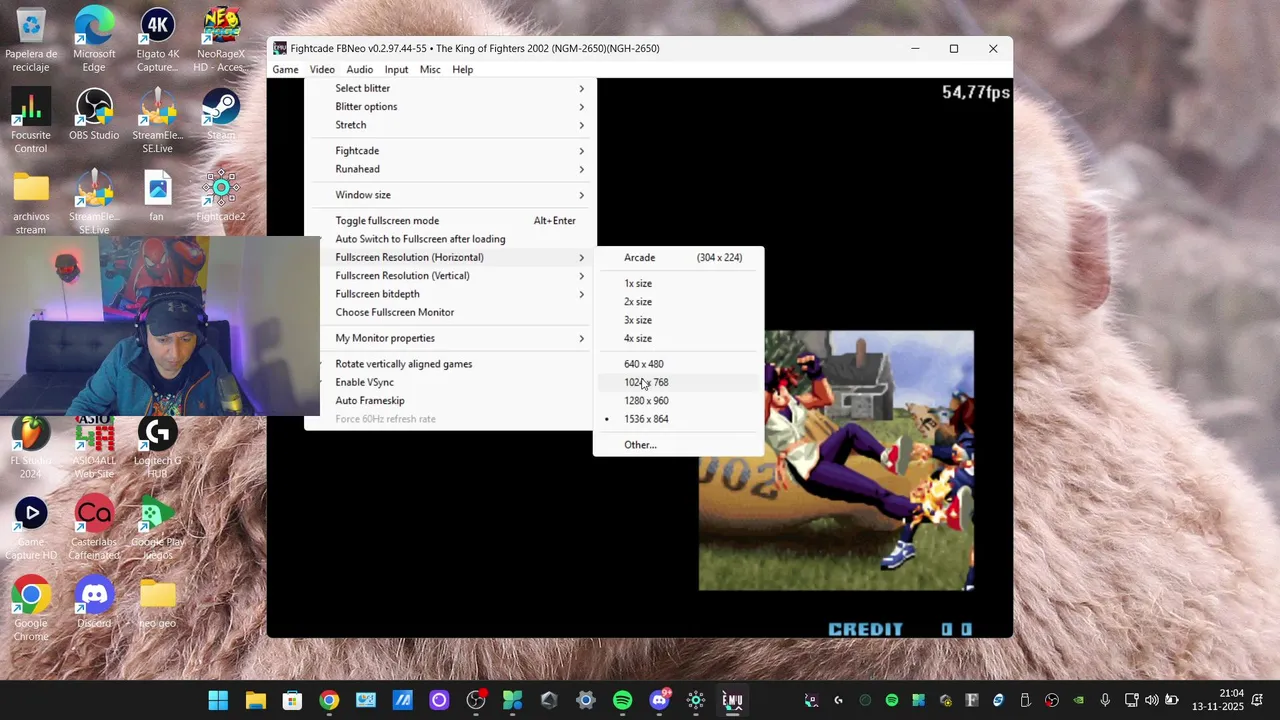Open ASIO4ALL Web Site shortcut

coord(94,447)
